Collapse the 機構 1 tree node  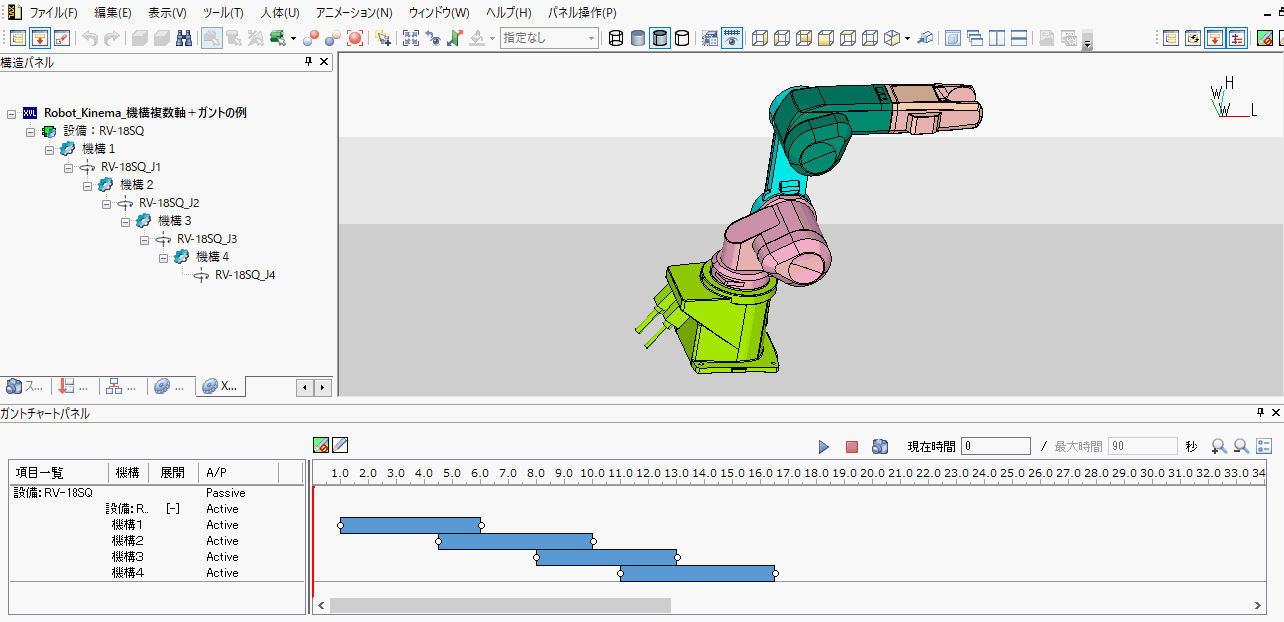[x=50, y=149]
